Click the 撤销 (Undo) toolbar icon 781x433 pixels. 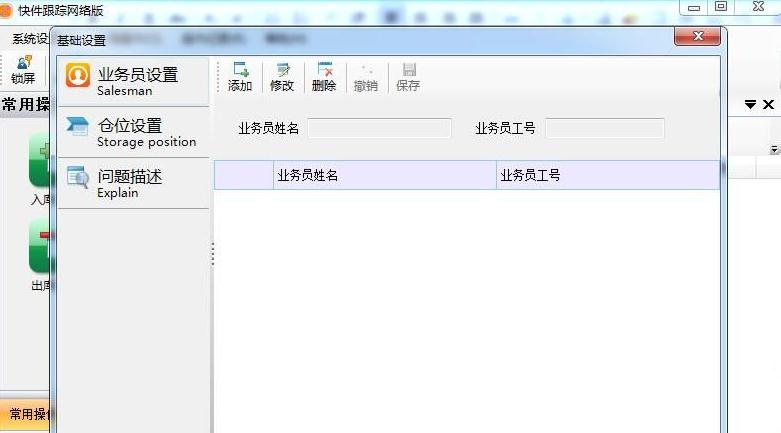(x=366, y=77)
